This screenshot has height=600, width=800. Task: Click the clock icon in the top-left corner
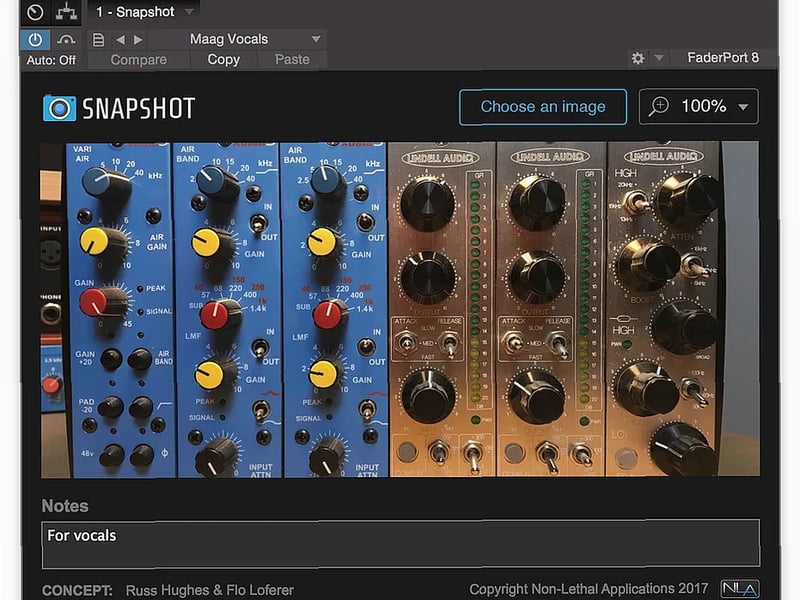coord(33,12)
